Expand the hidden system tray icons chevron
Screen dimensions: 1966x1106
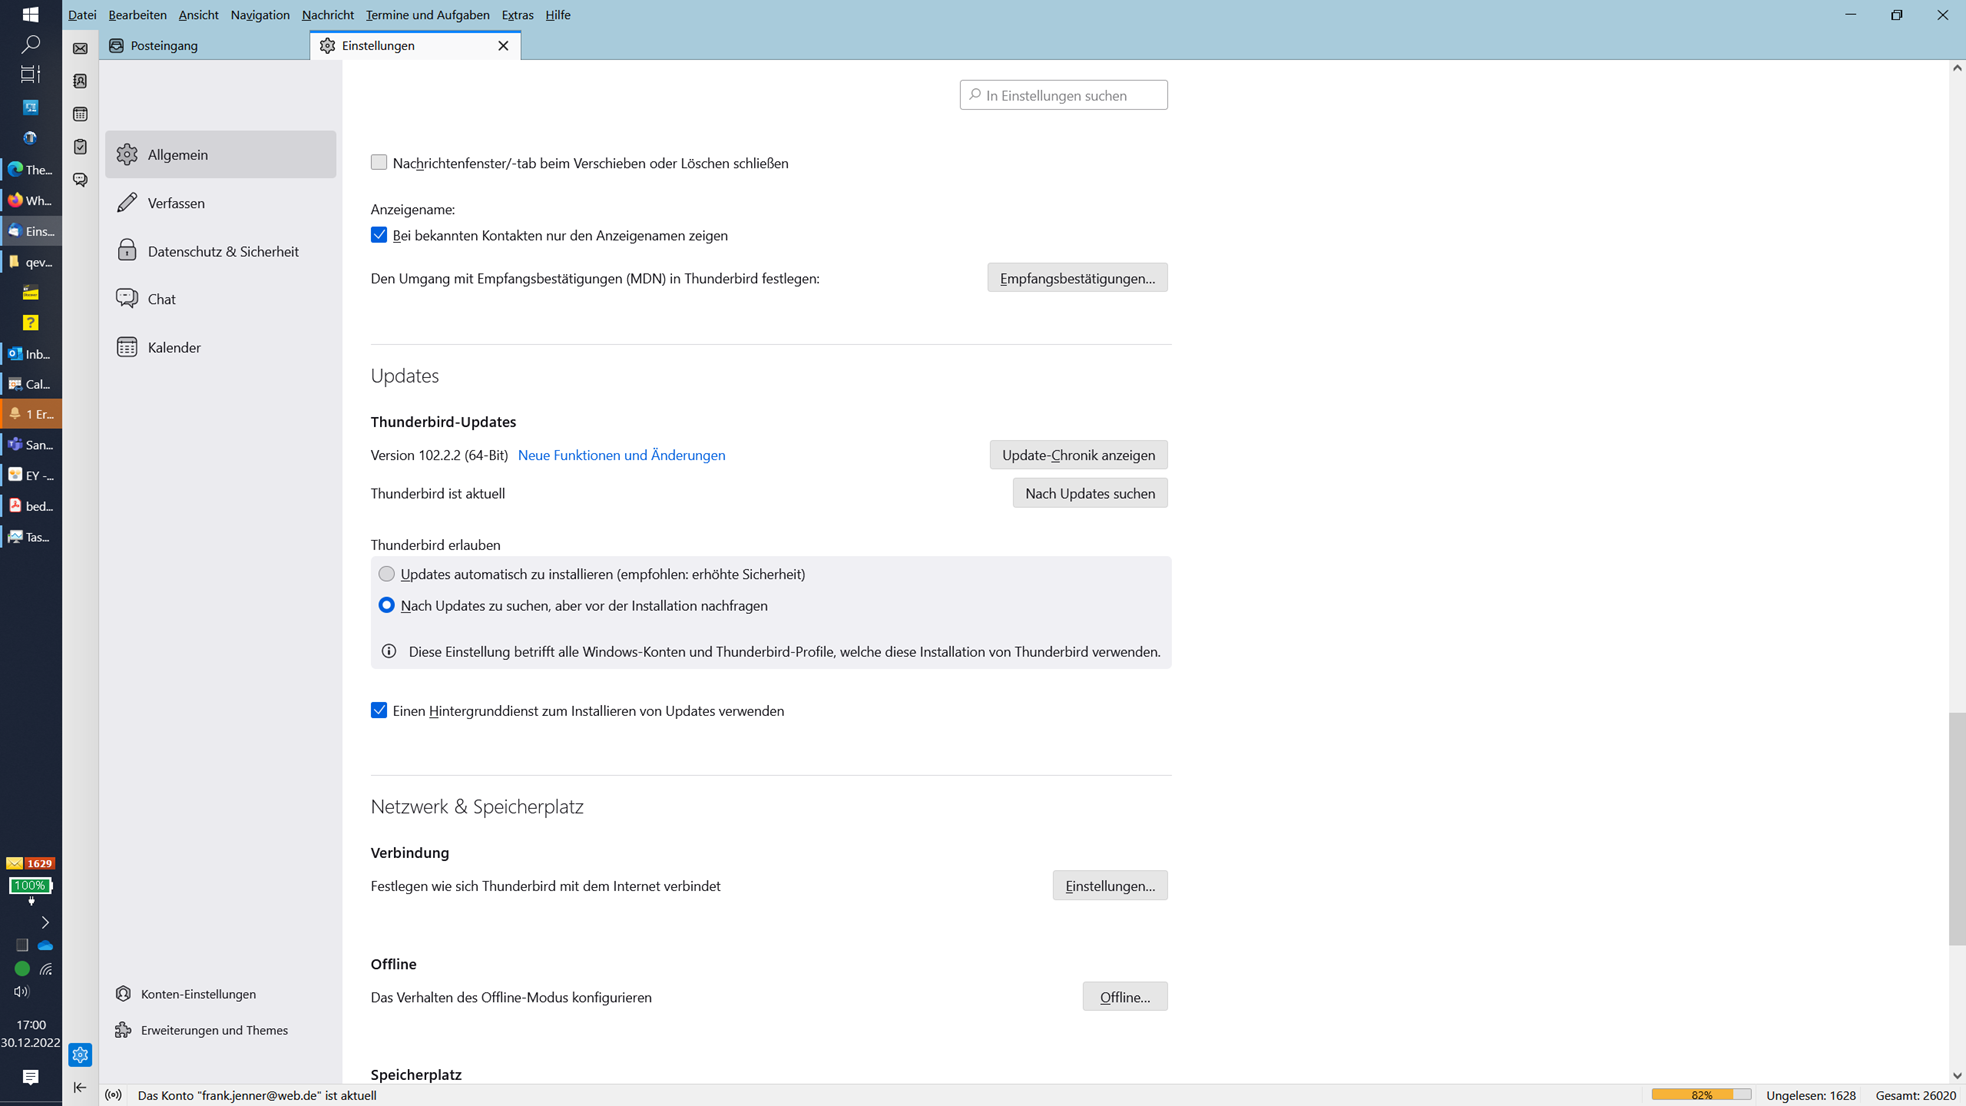coord(45,922)
